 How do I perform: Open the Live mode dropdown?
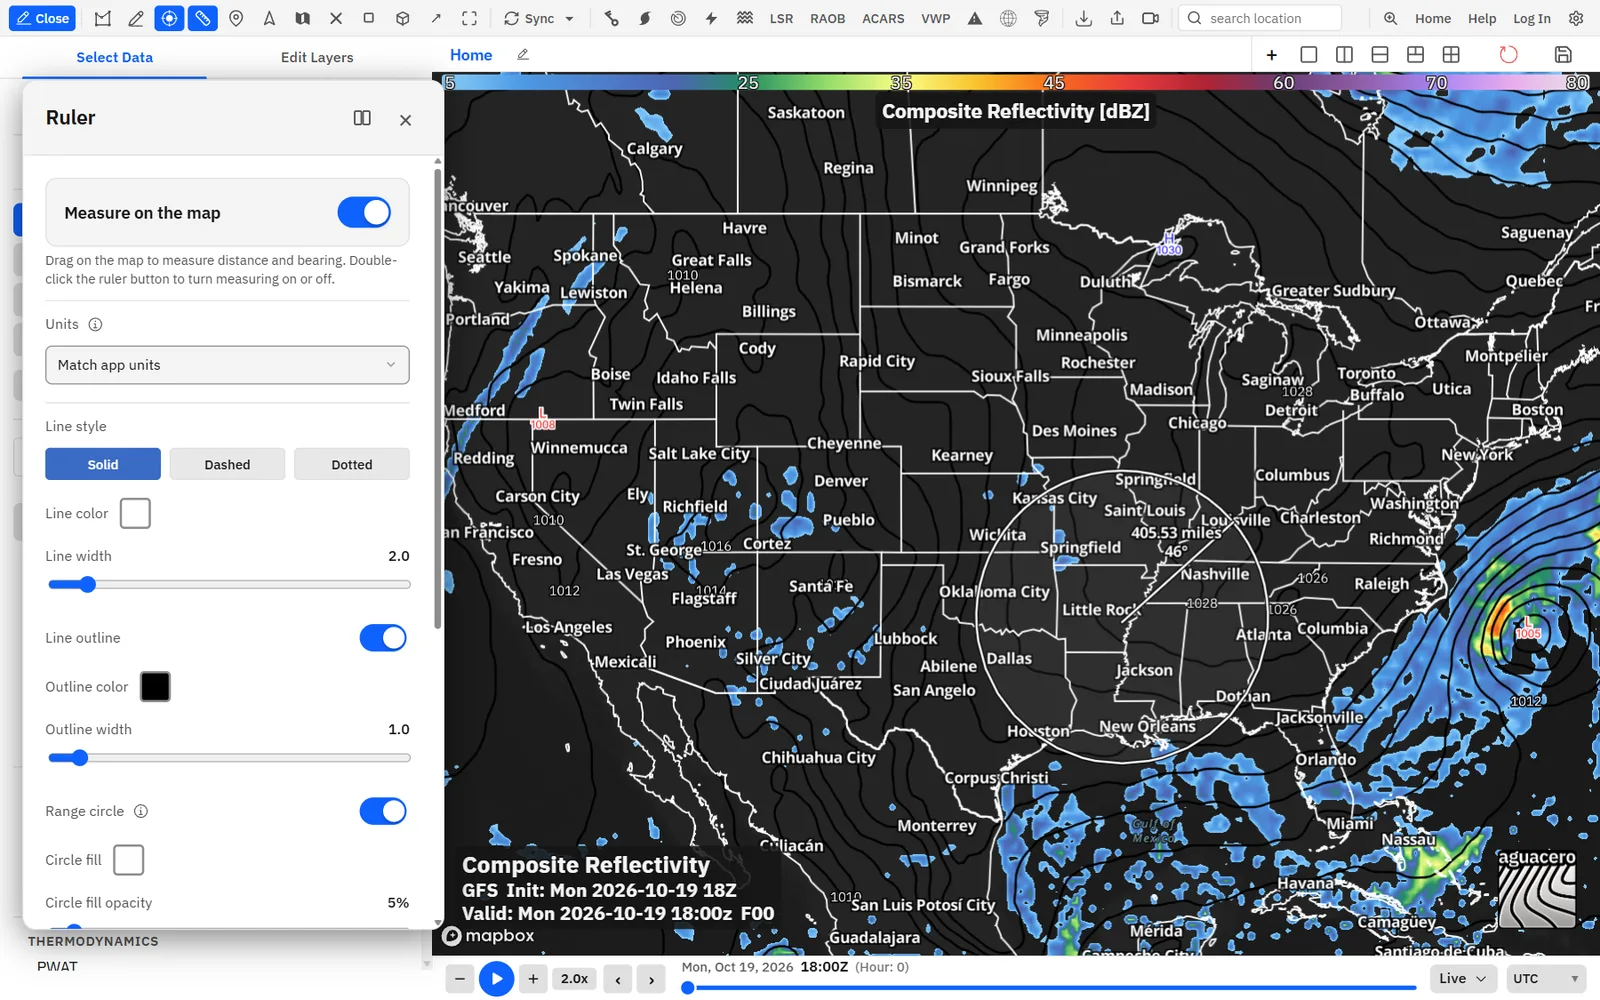point(1463,978)
